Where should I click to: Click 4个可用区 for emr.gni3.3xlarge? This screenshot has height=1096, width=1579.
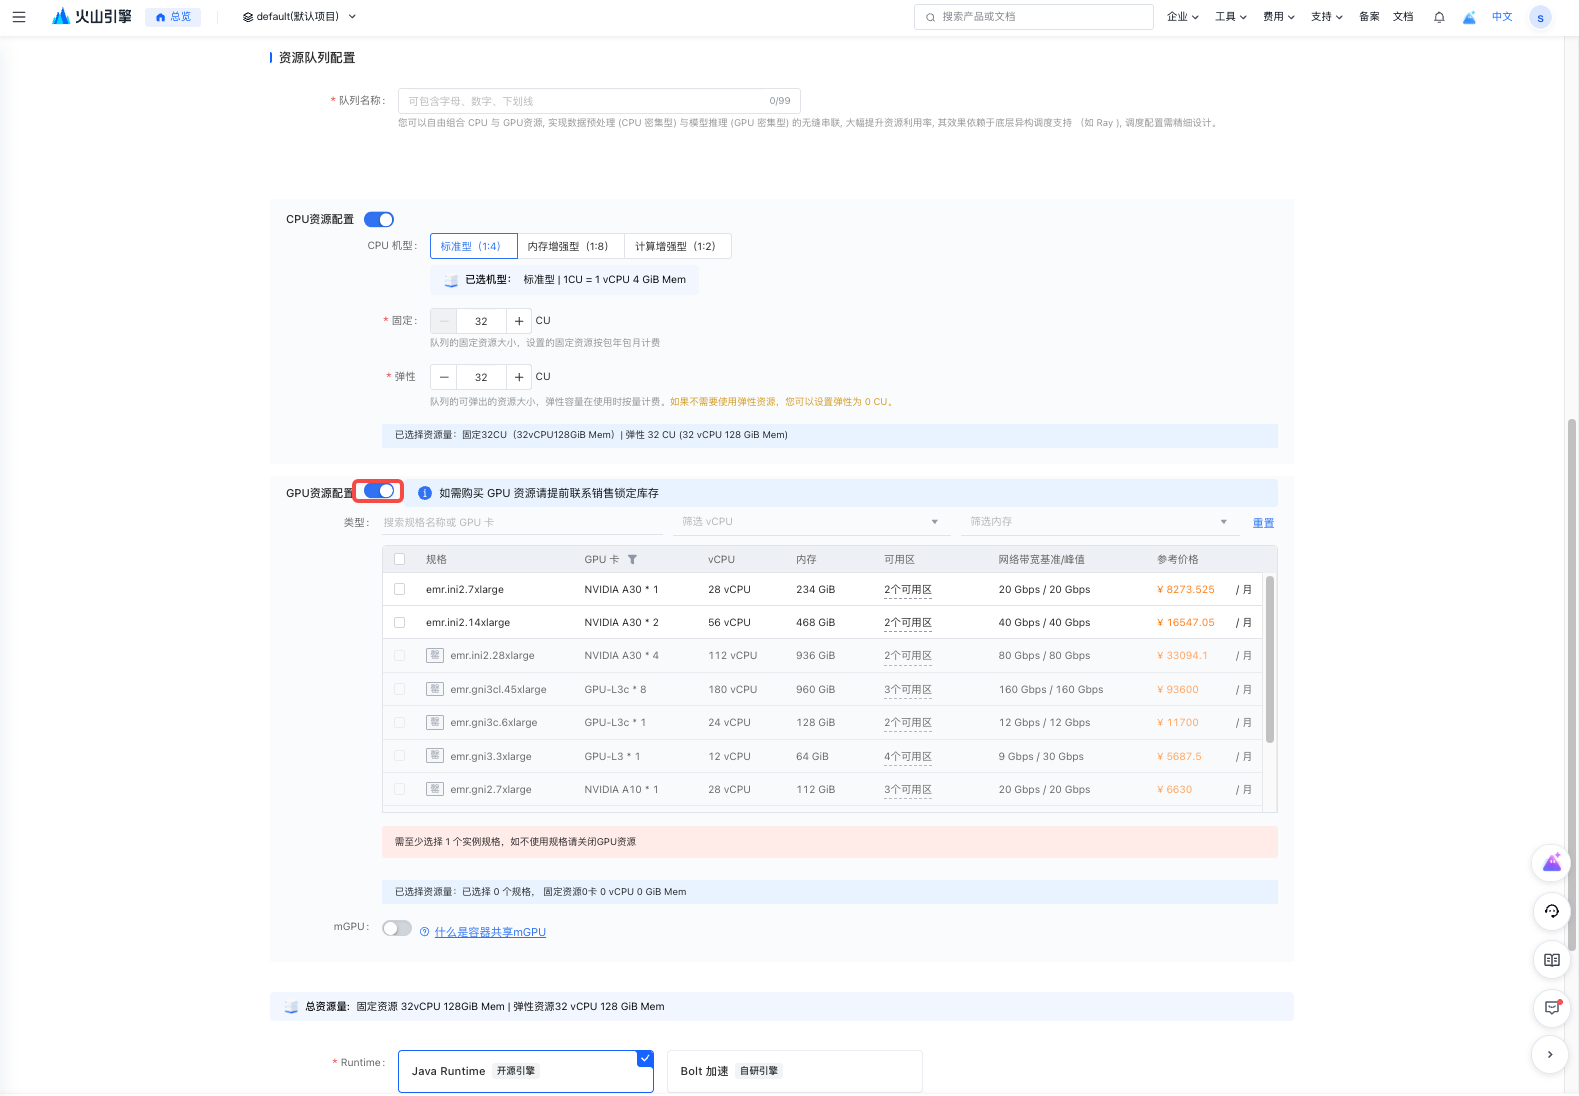pos(908,757)
